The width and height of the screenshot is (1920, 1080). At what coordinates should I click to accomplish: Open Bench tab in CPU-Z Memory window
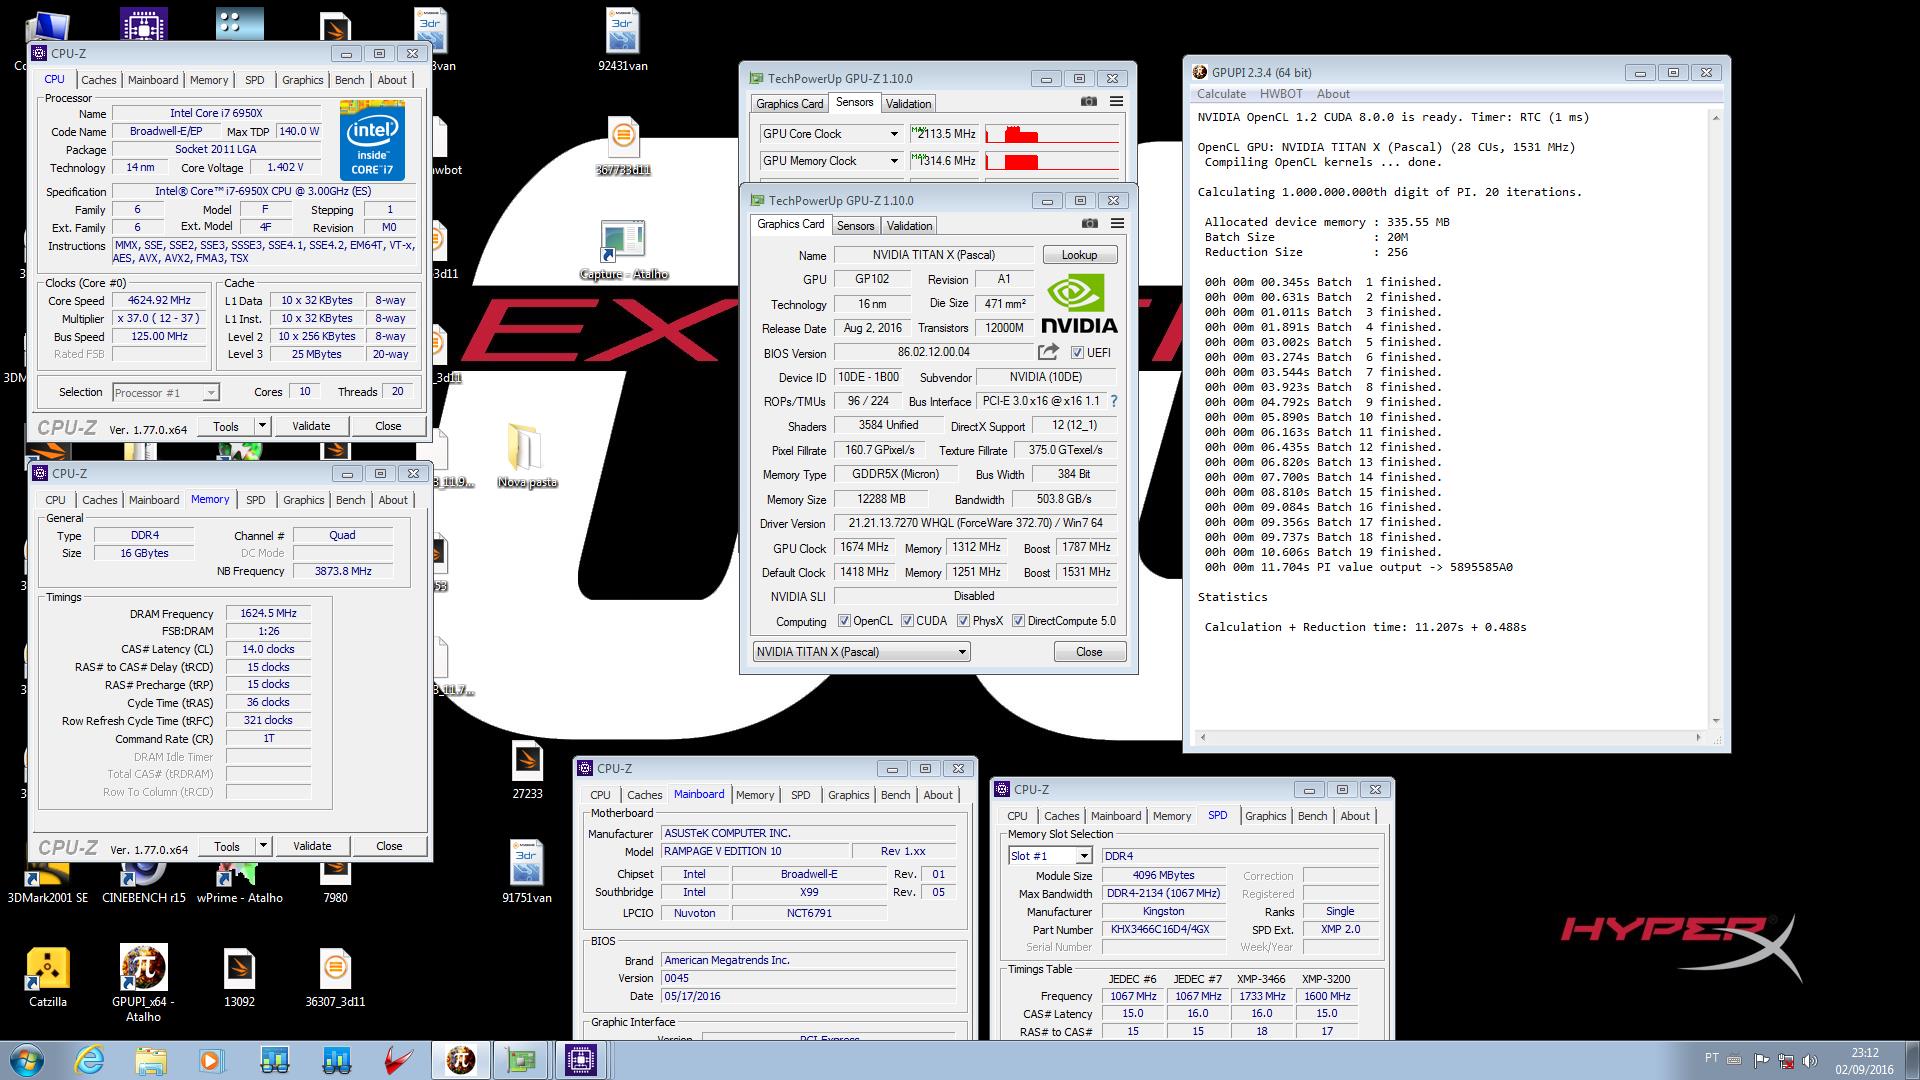click(x=351, y=500)
